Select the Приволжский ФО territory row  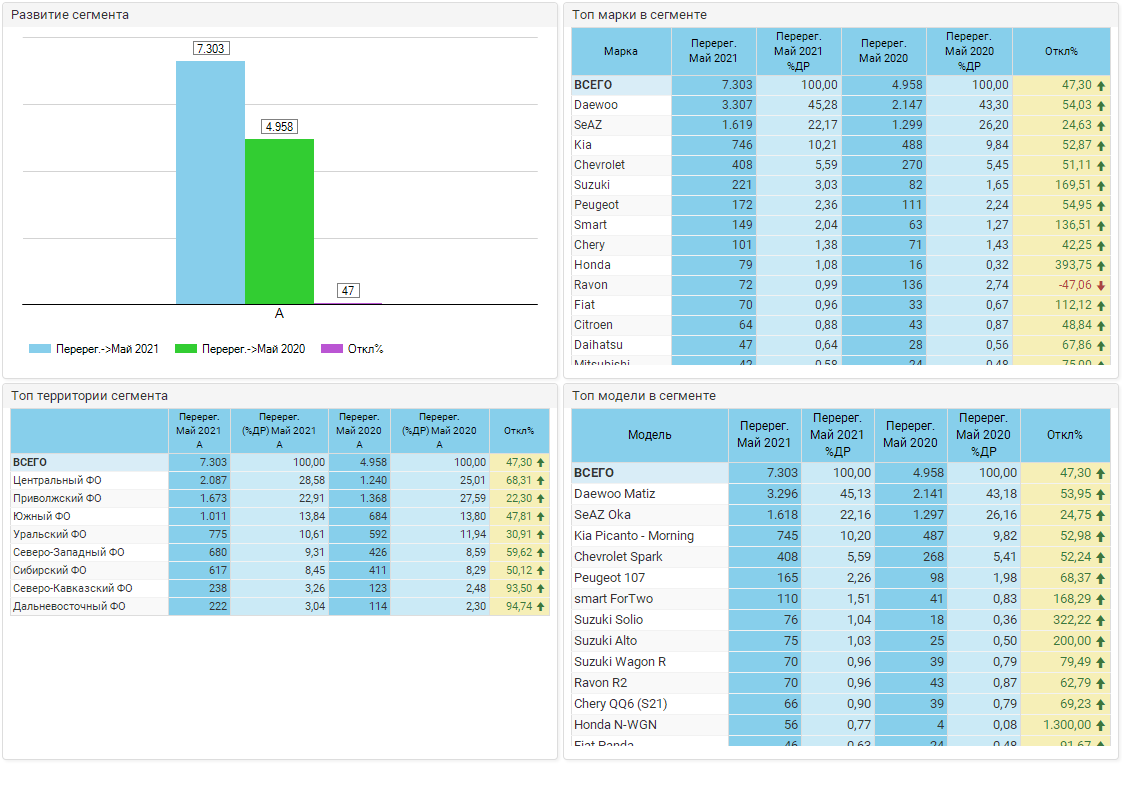click(56, 498)
